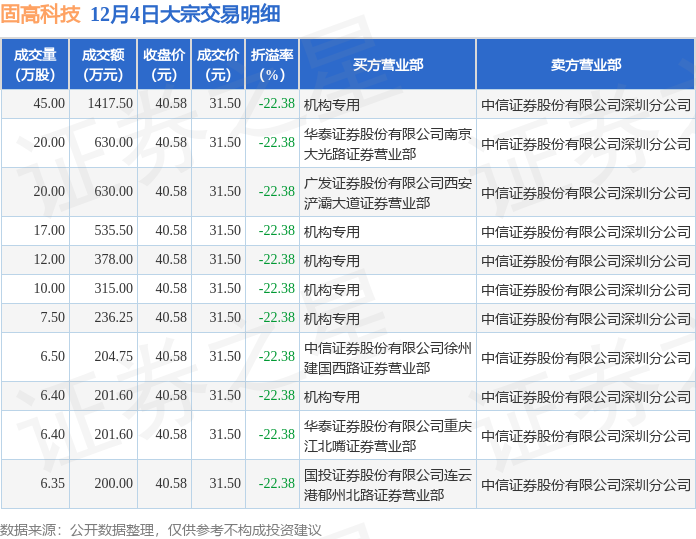
Task: Click the 成交价(元) column header
Action: click(218, 64)
